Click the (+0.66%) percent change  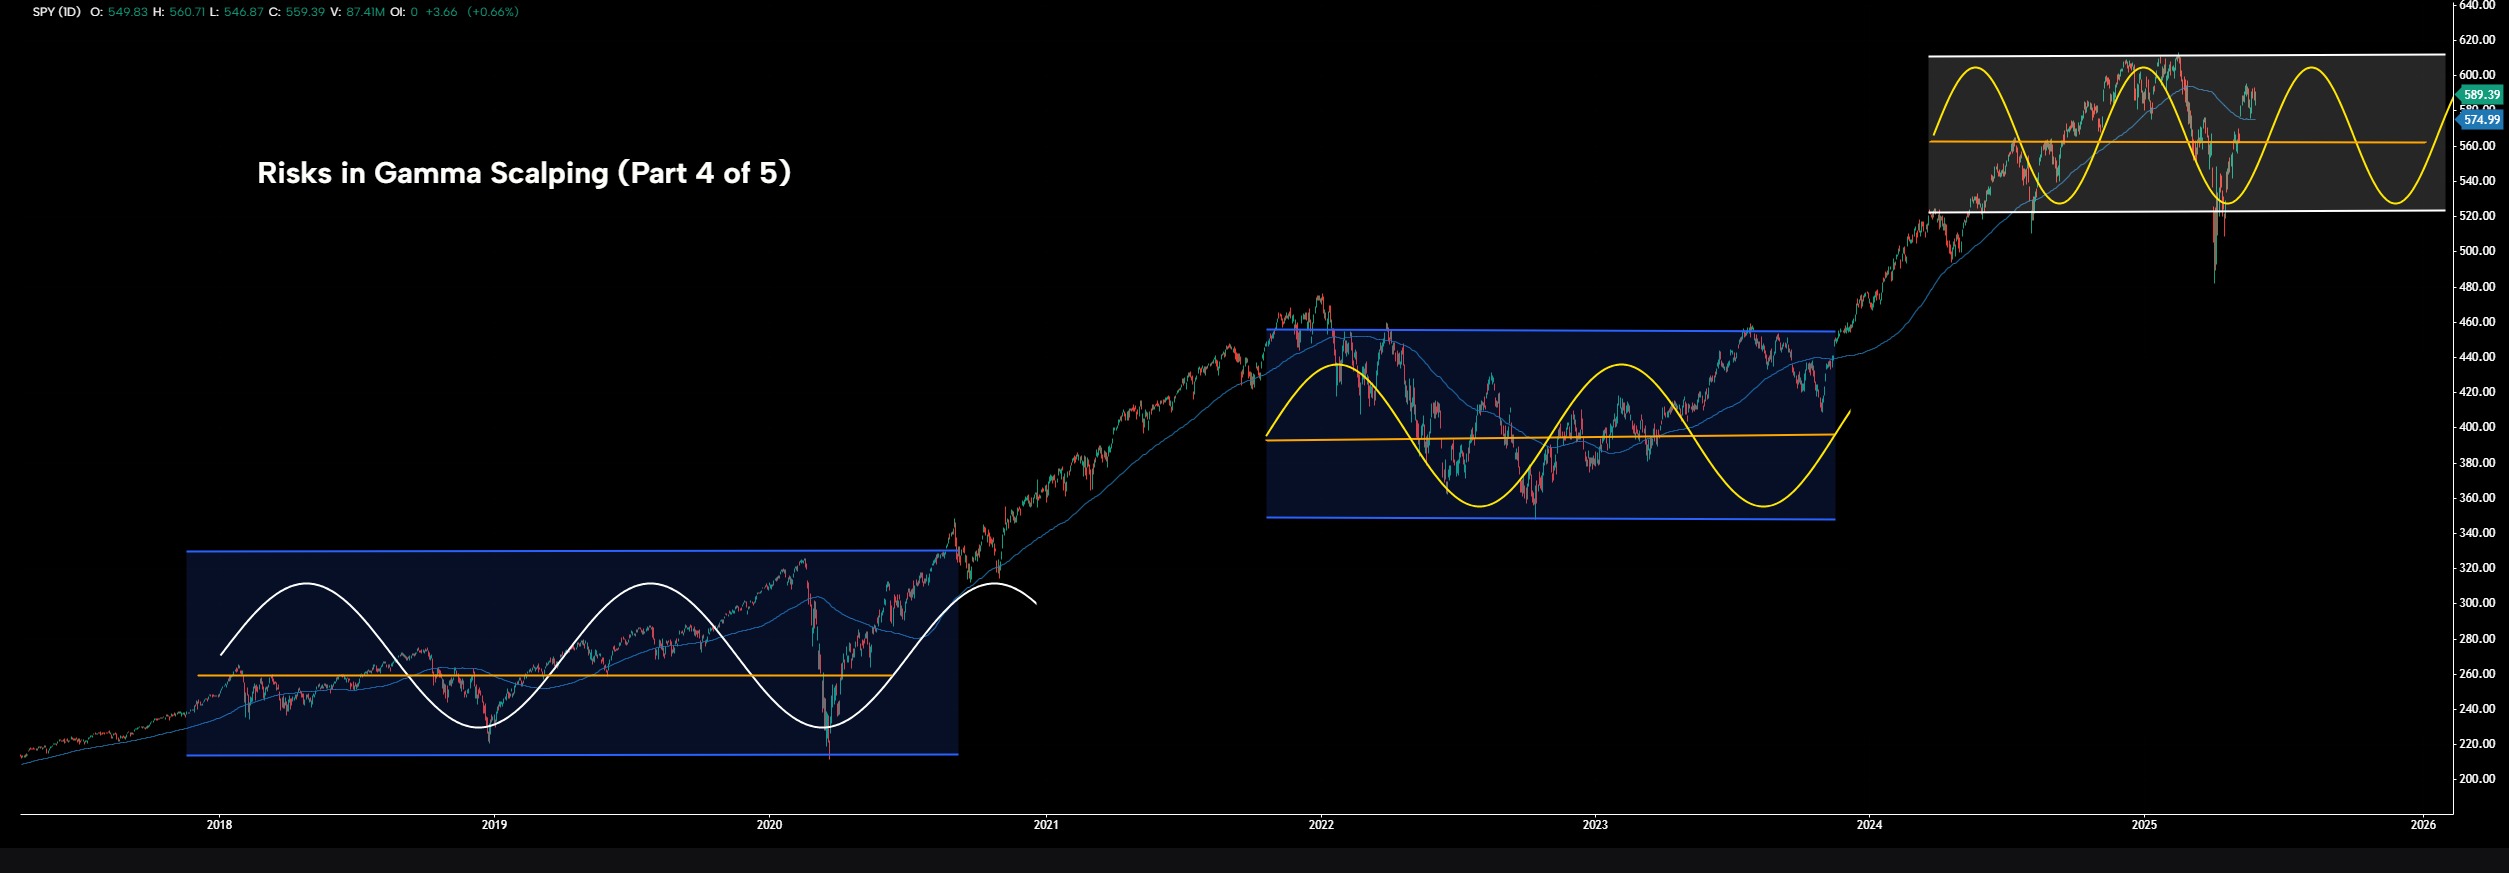coord(493,12)
